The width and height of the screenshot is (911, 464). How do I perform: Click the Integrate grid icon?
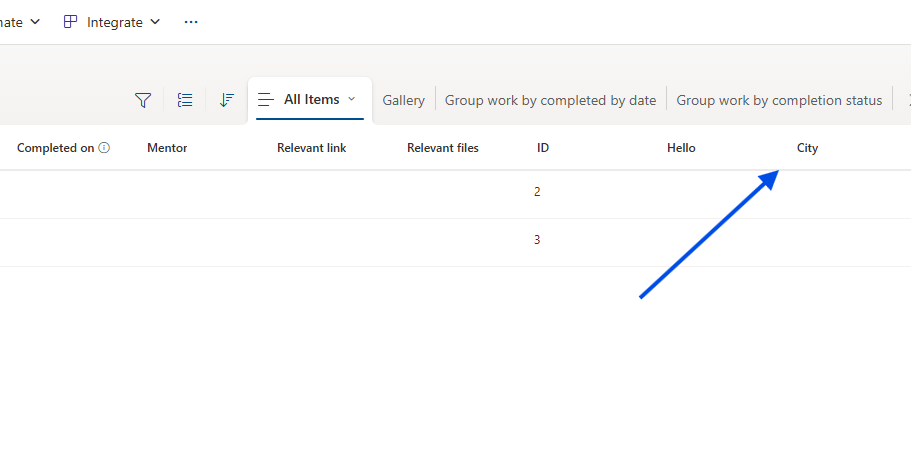pyautogui.click(x=71, y=22)
